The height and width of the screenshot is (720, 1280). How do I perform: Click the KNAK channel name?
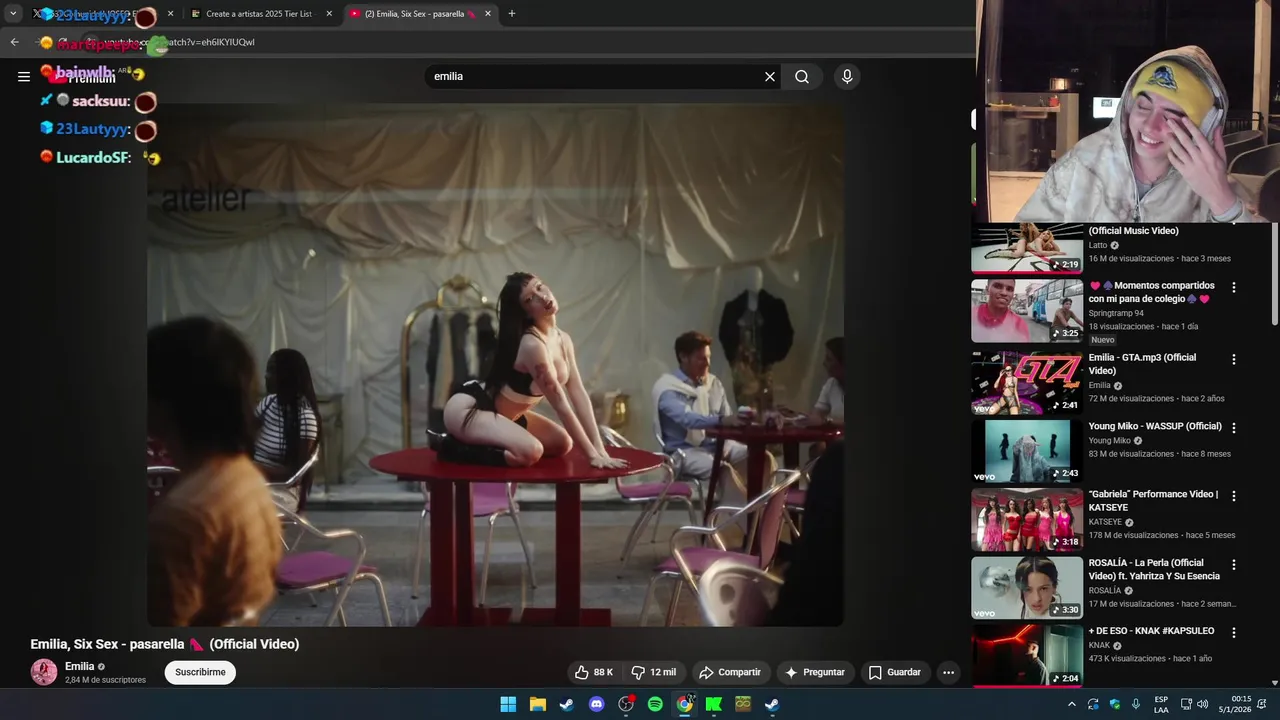tap(1099, 645)
